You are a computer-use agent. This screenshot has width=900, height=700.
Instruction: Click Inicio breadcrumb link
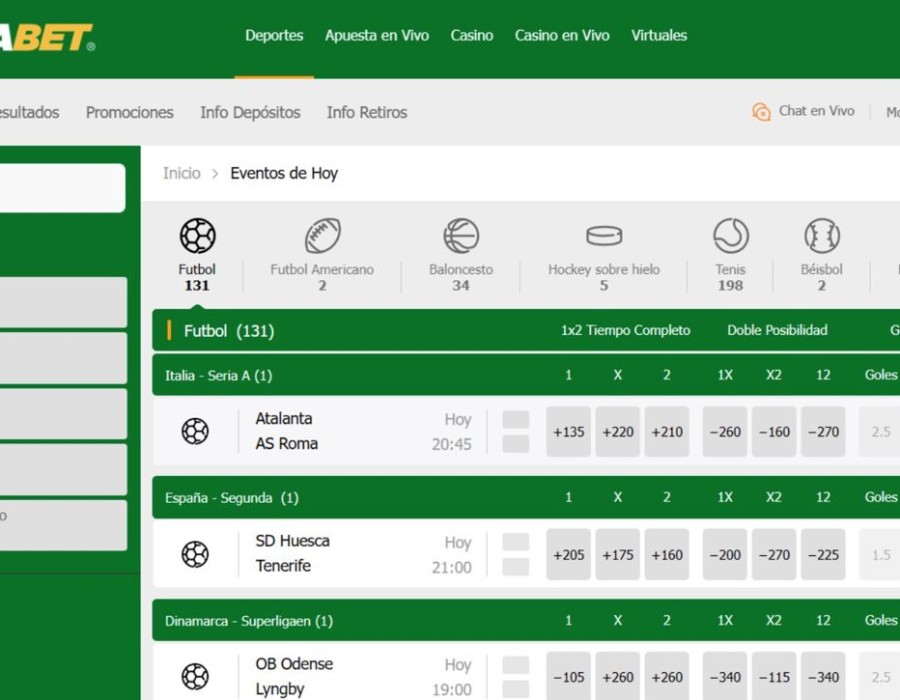(182, 173)
